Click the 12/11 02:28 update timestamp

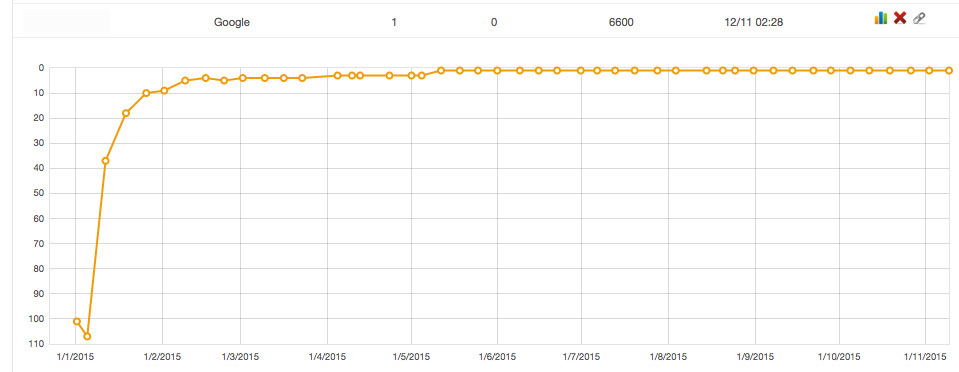tap(753, 23)
